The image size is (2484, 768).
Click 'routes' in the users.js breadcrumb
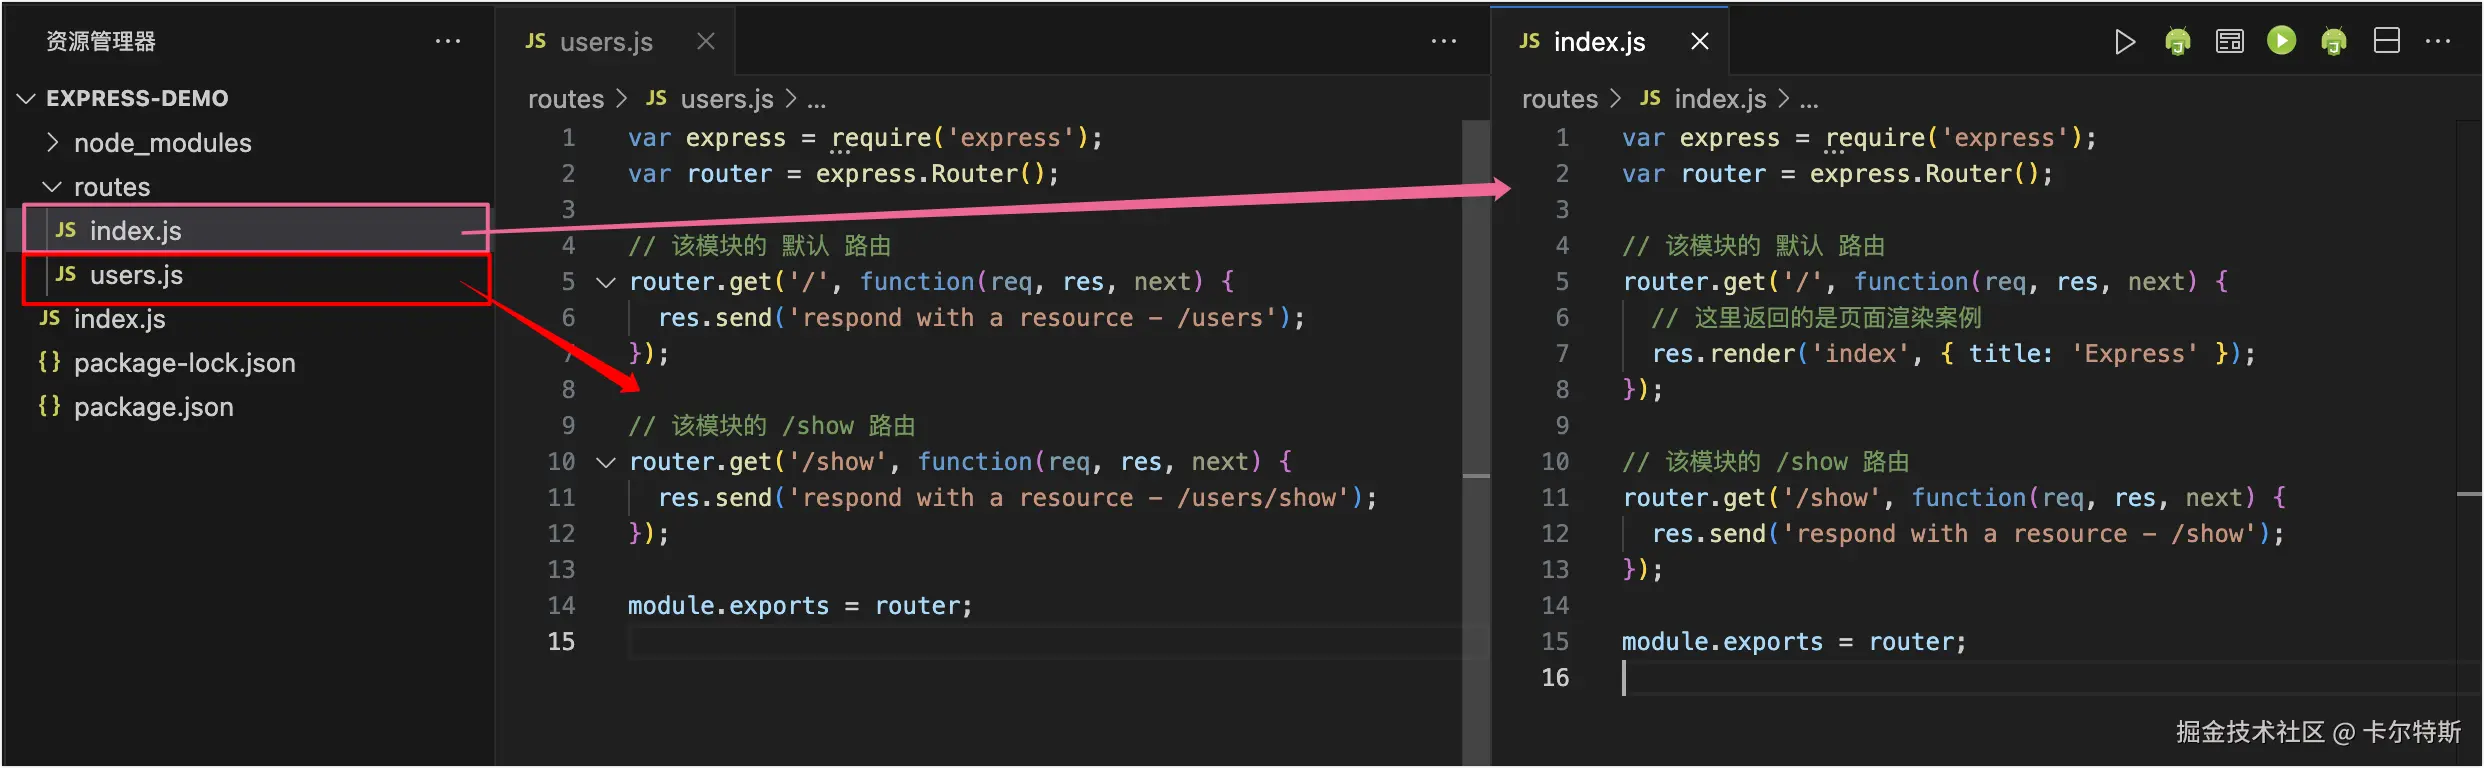click(566, 99)
